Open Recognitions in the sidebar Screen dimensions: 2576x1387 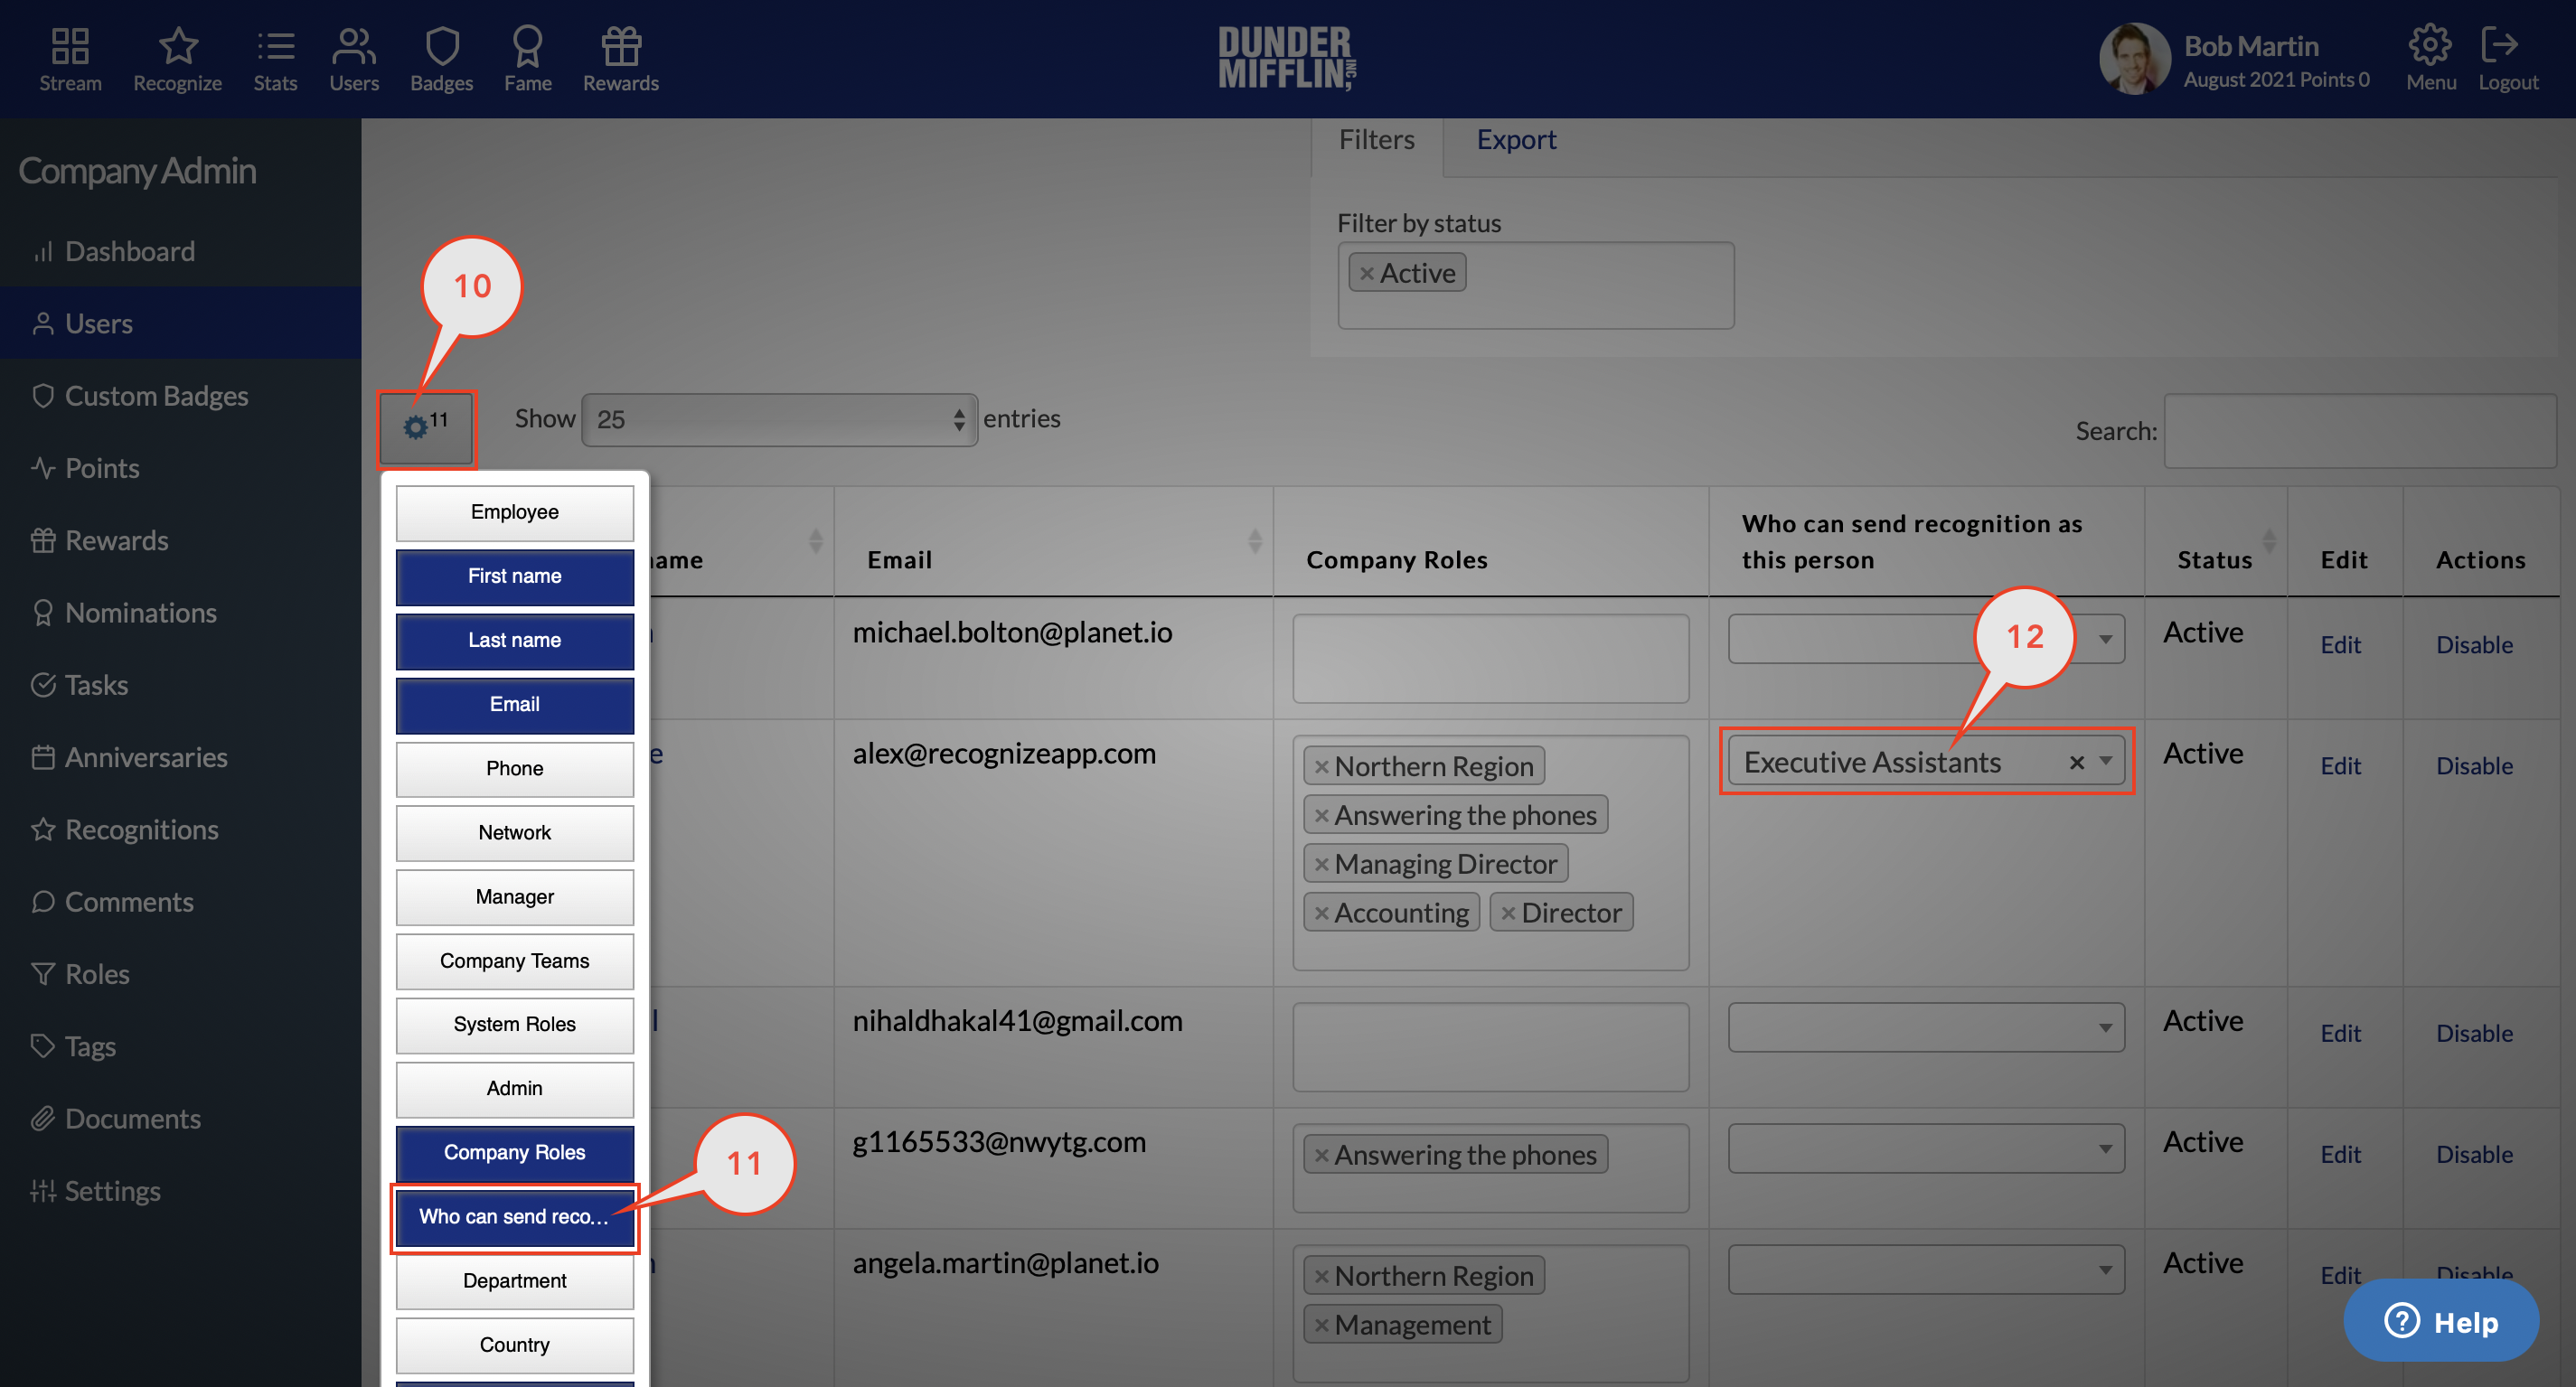[180, 830]
